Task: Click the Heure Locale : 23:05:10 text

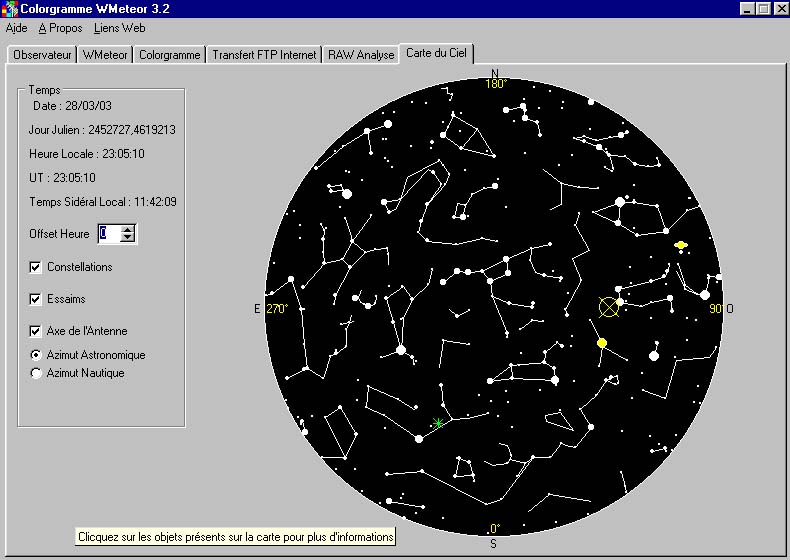Action: click(87, 154)
